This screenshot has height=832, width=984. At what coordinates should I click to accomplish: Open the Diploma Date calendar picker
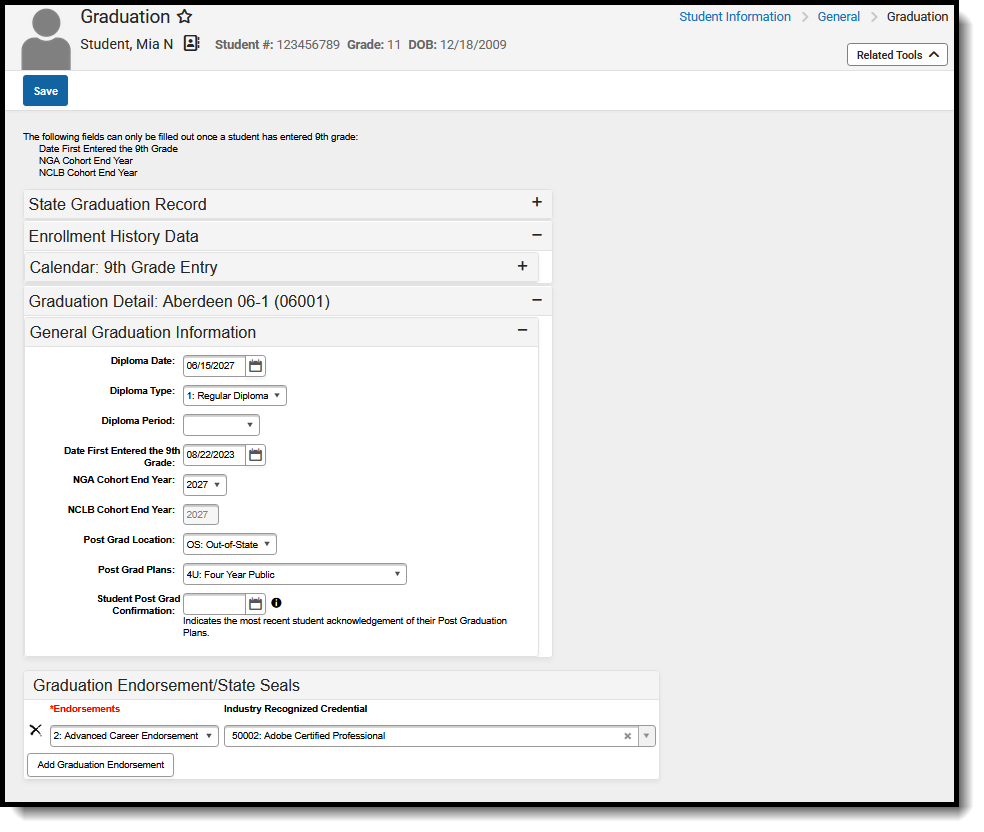255,365
